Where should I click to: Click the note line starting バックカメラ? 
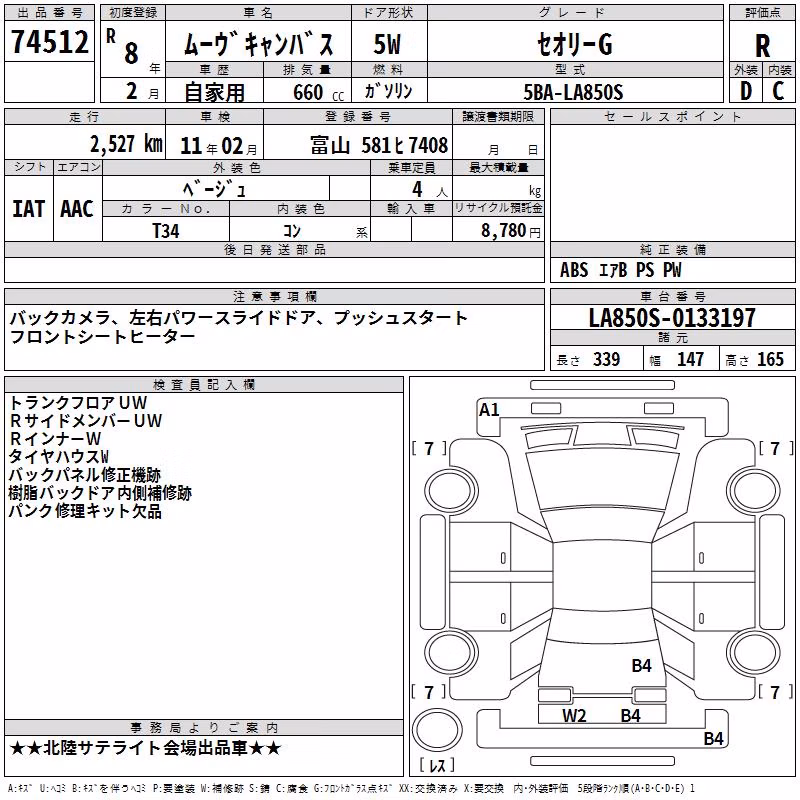(x=238, y=318)
